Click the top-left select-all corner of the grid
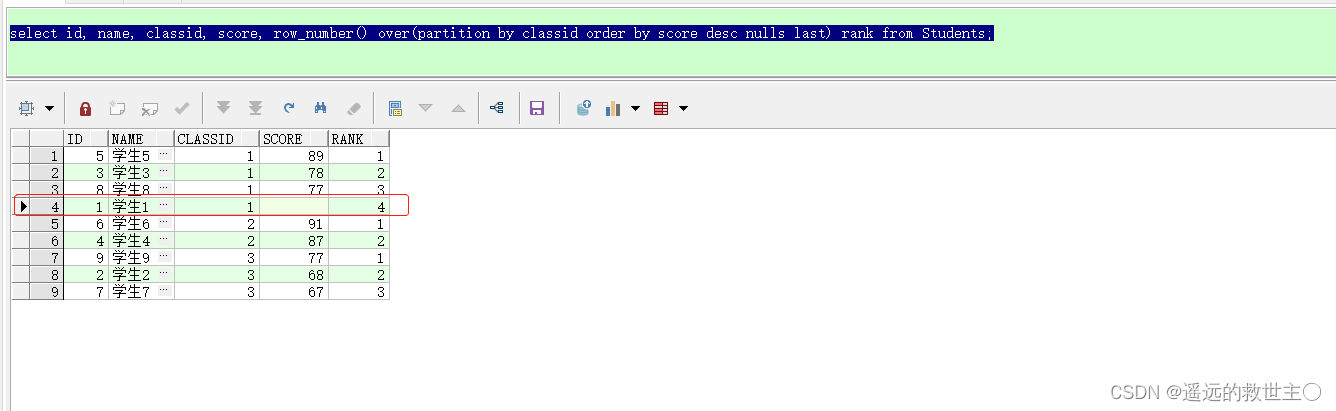 click(19, 139)
